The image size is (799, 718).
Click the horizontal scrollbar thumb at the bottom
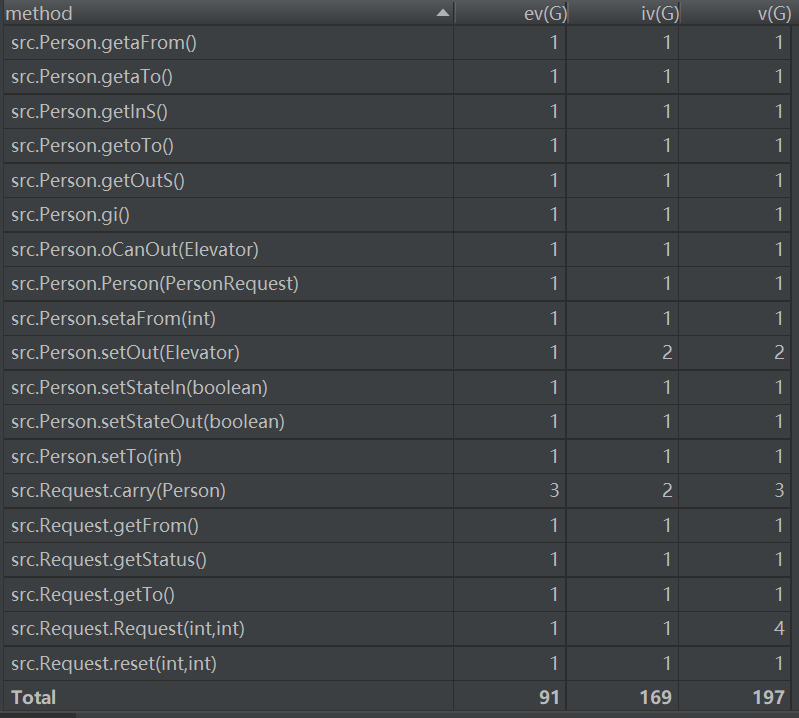[38, 715]
